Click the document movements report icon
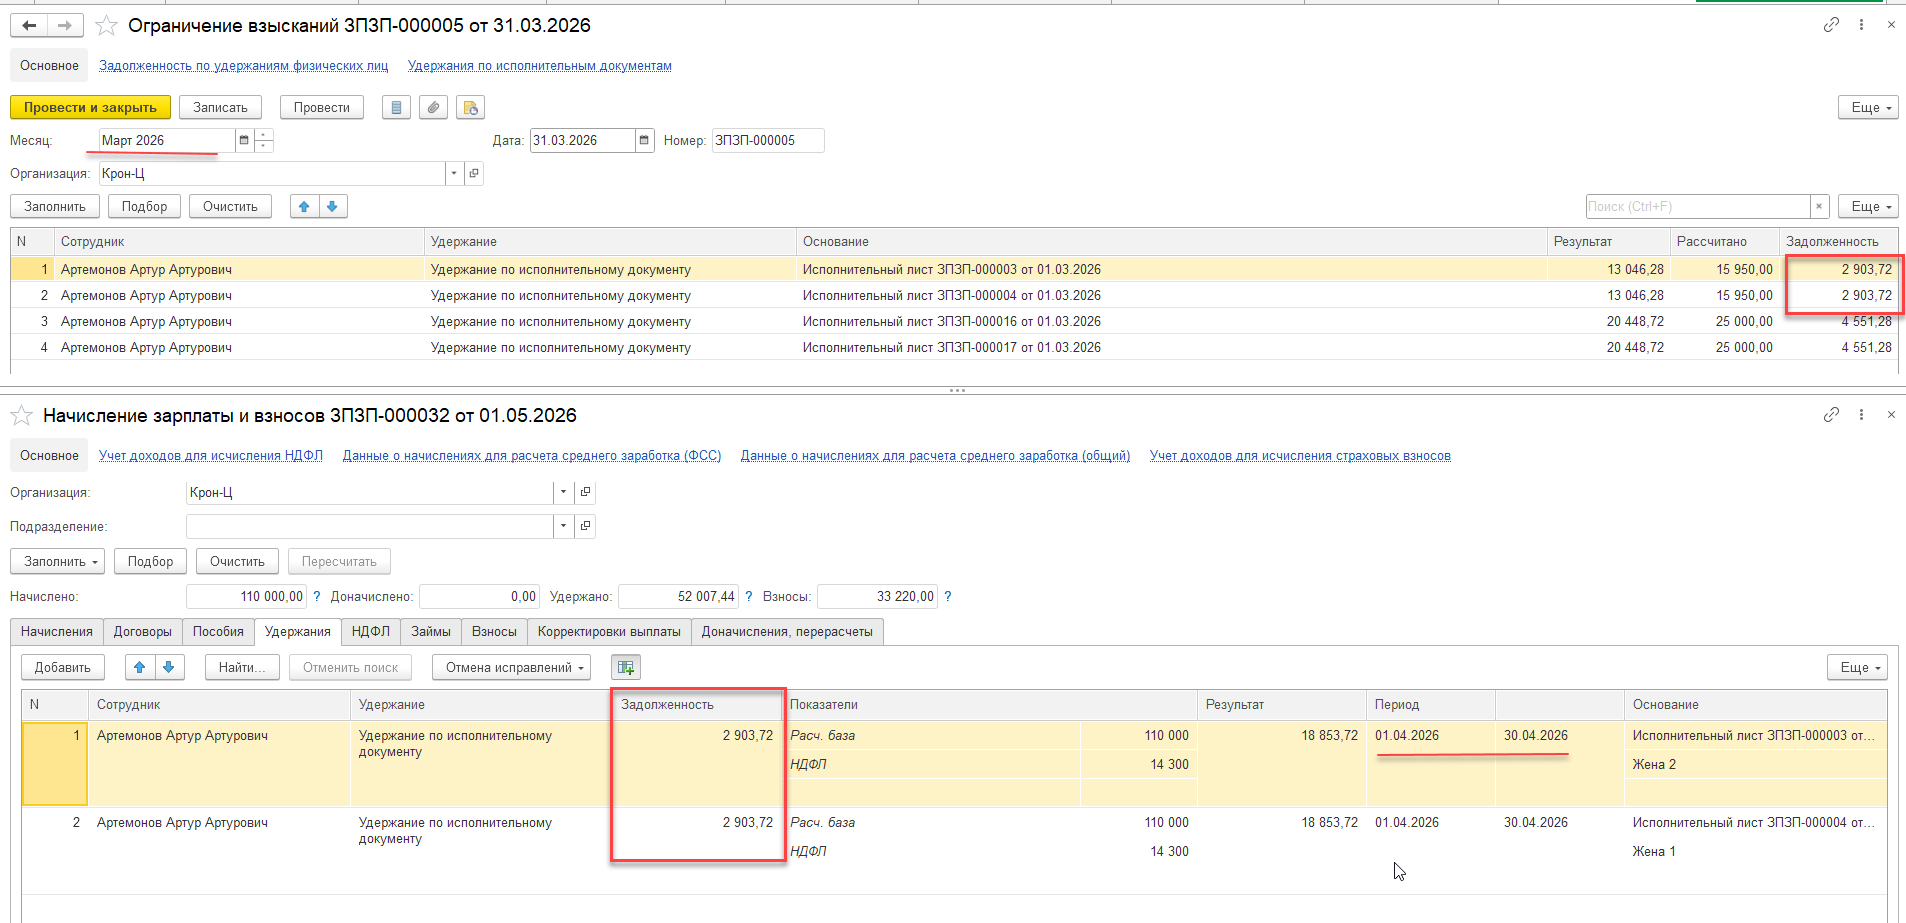The height and width of the screenshot is (923, 1906). tap(397, 108)
